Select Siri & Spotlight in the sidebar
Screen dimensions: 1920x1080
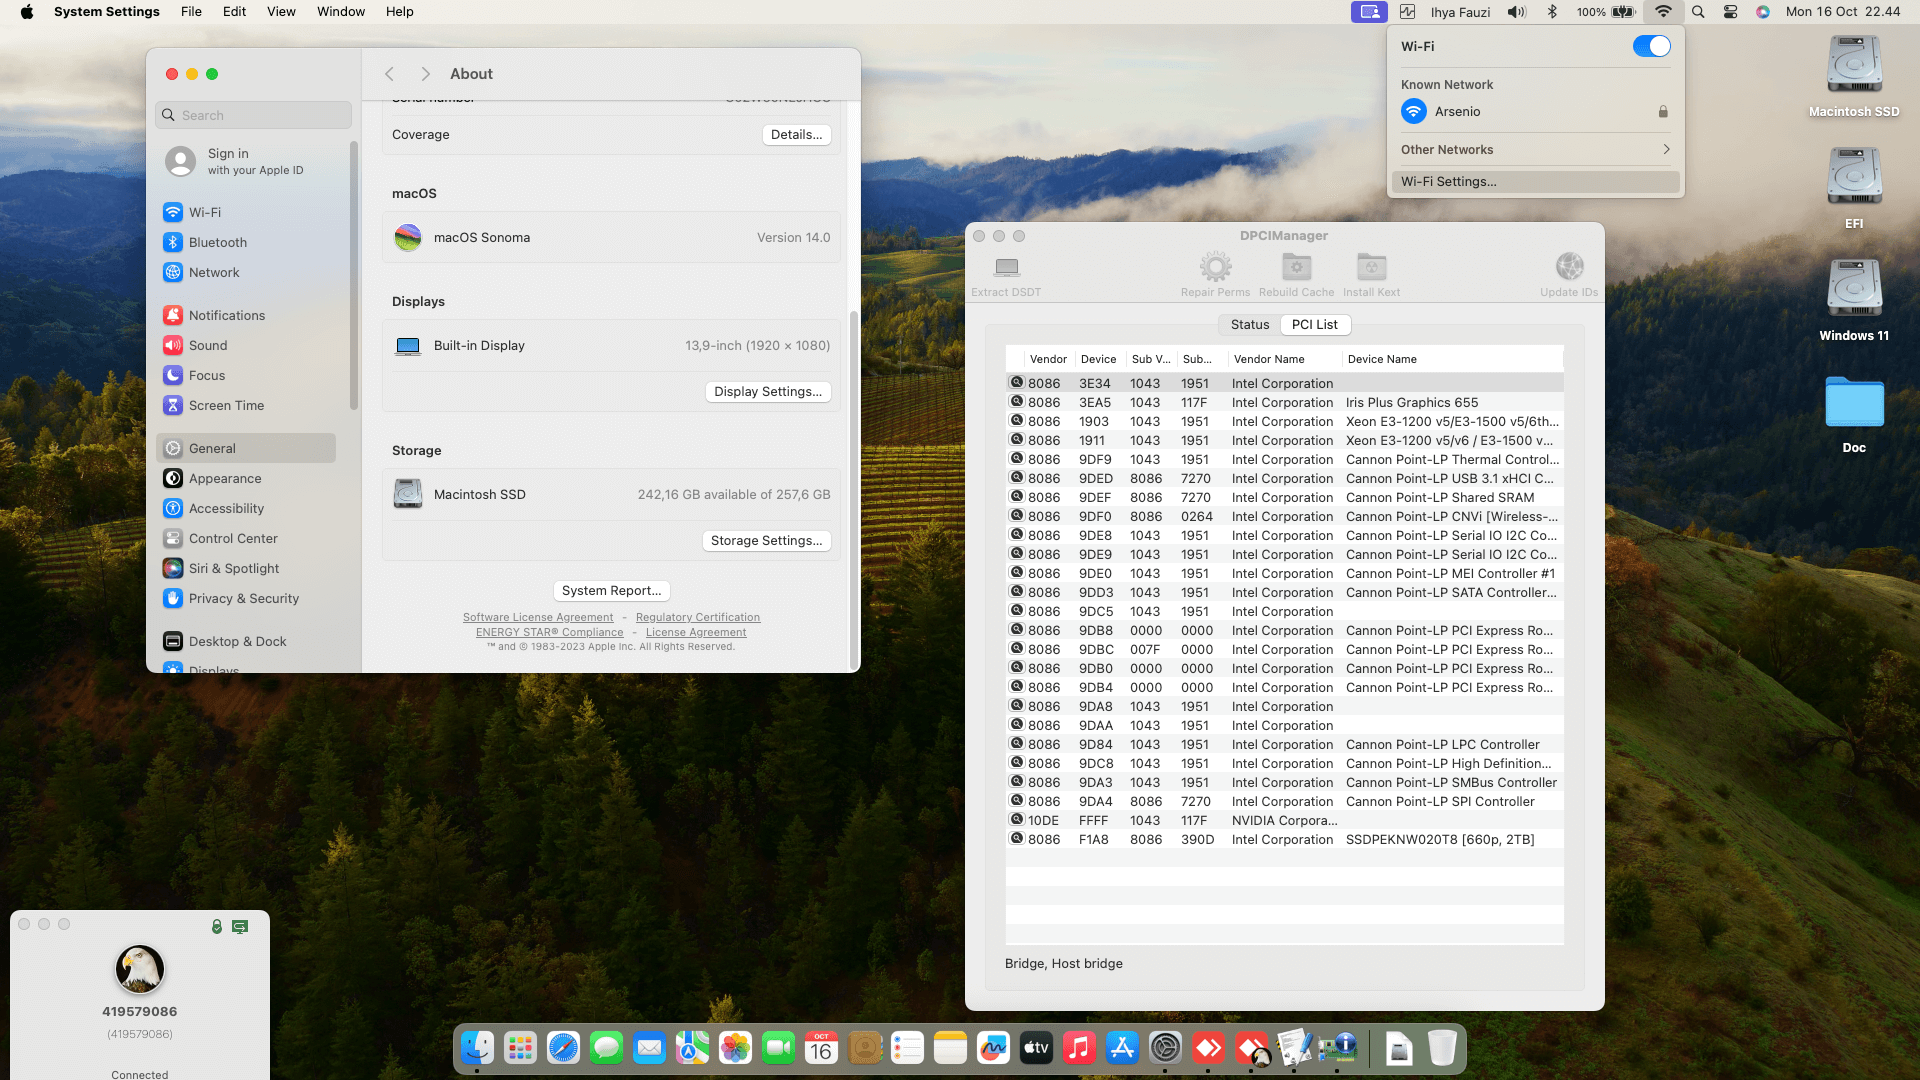click(x=246, y=568)
